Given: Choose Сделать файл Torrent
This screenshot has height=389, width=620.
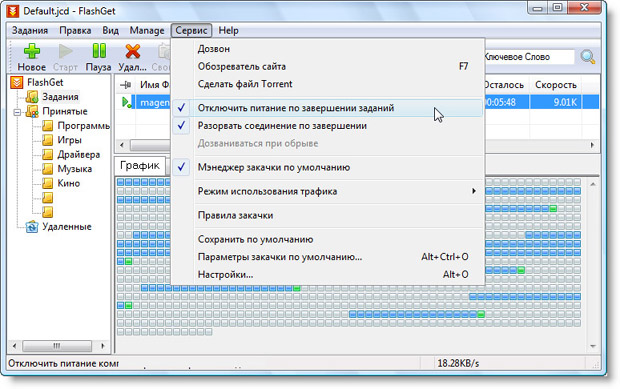Looking at the screenshot, I should pyautogui.click(x=327, y=84).
